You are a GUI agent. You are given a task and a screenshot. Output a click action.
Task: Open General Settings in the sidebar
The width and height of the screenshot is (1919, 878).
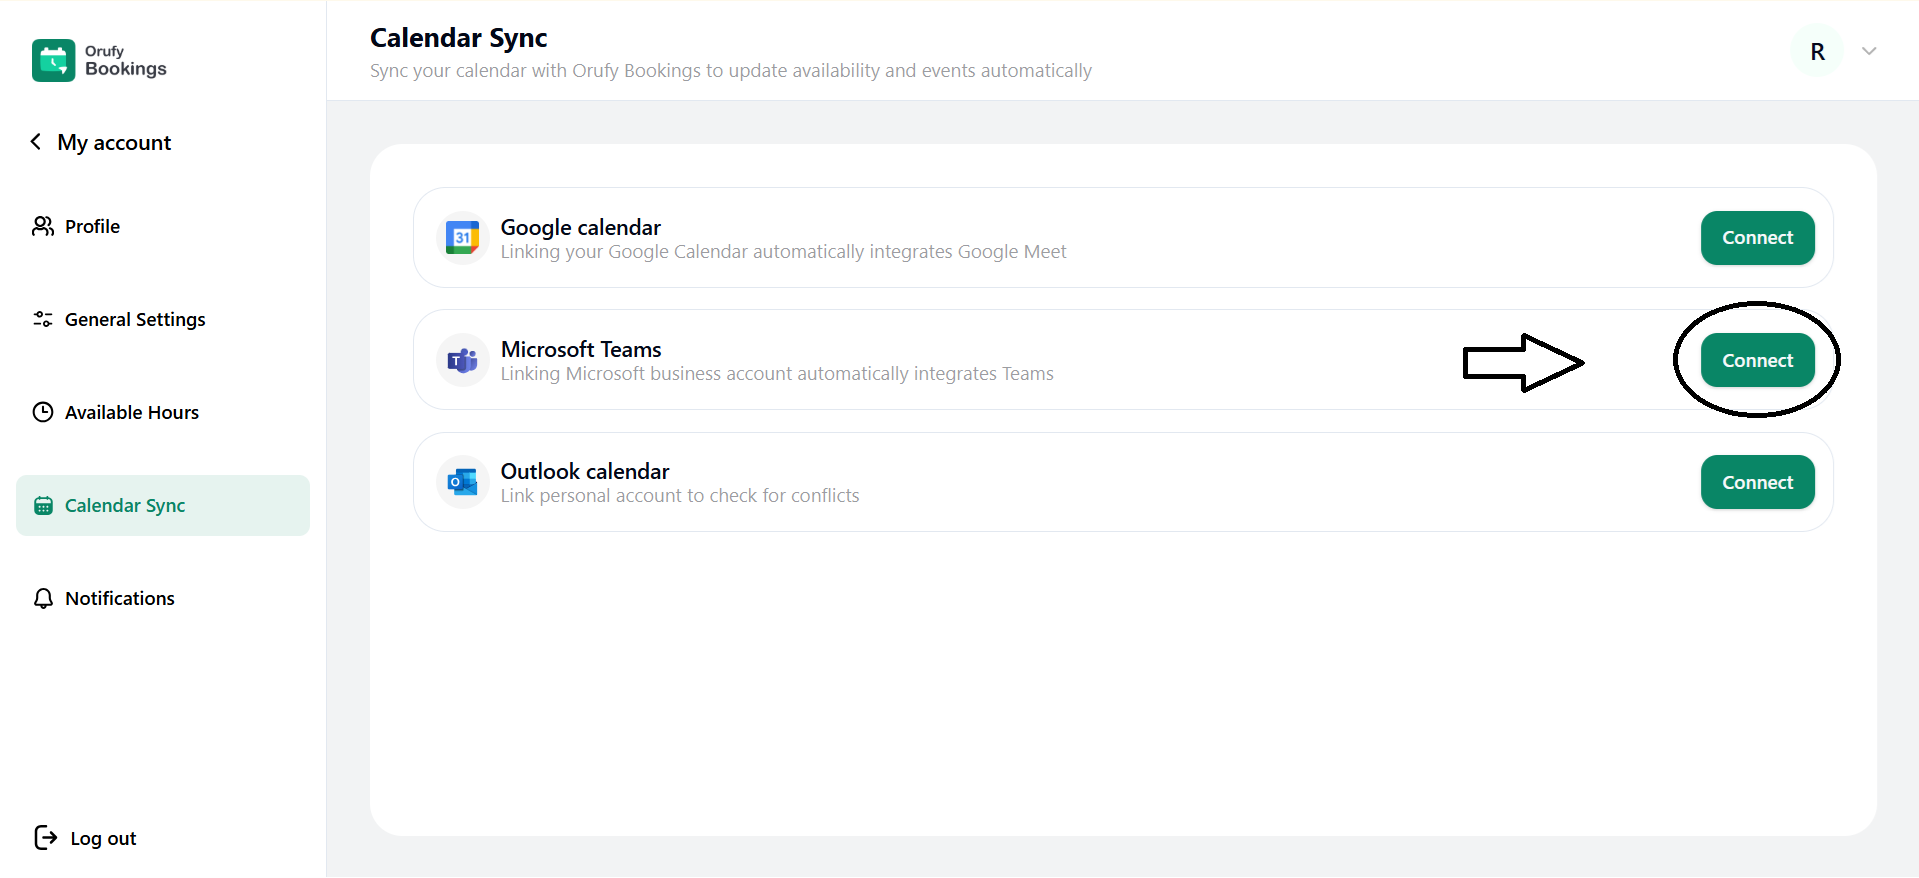(135, 320)
